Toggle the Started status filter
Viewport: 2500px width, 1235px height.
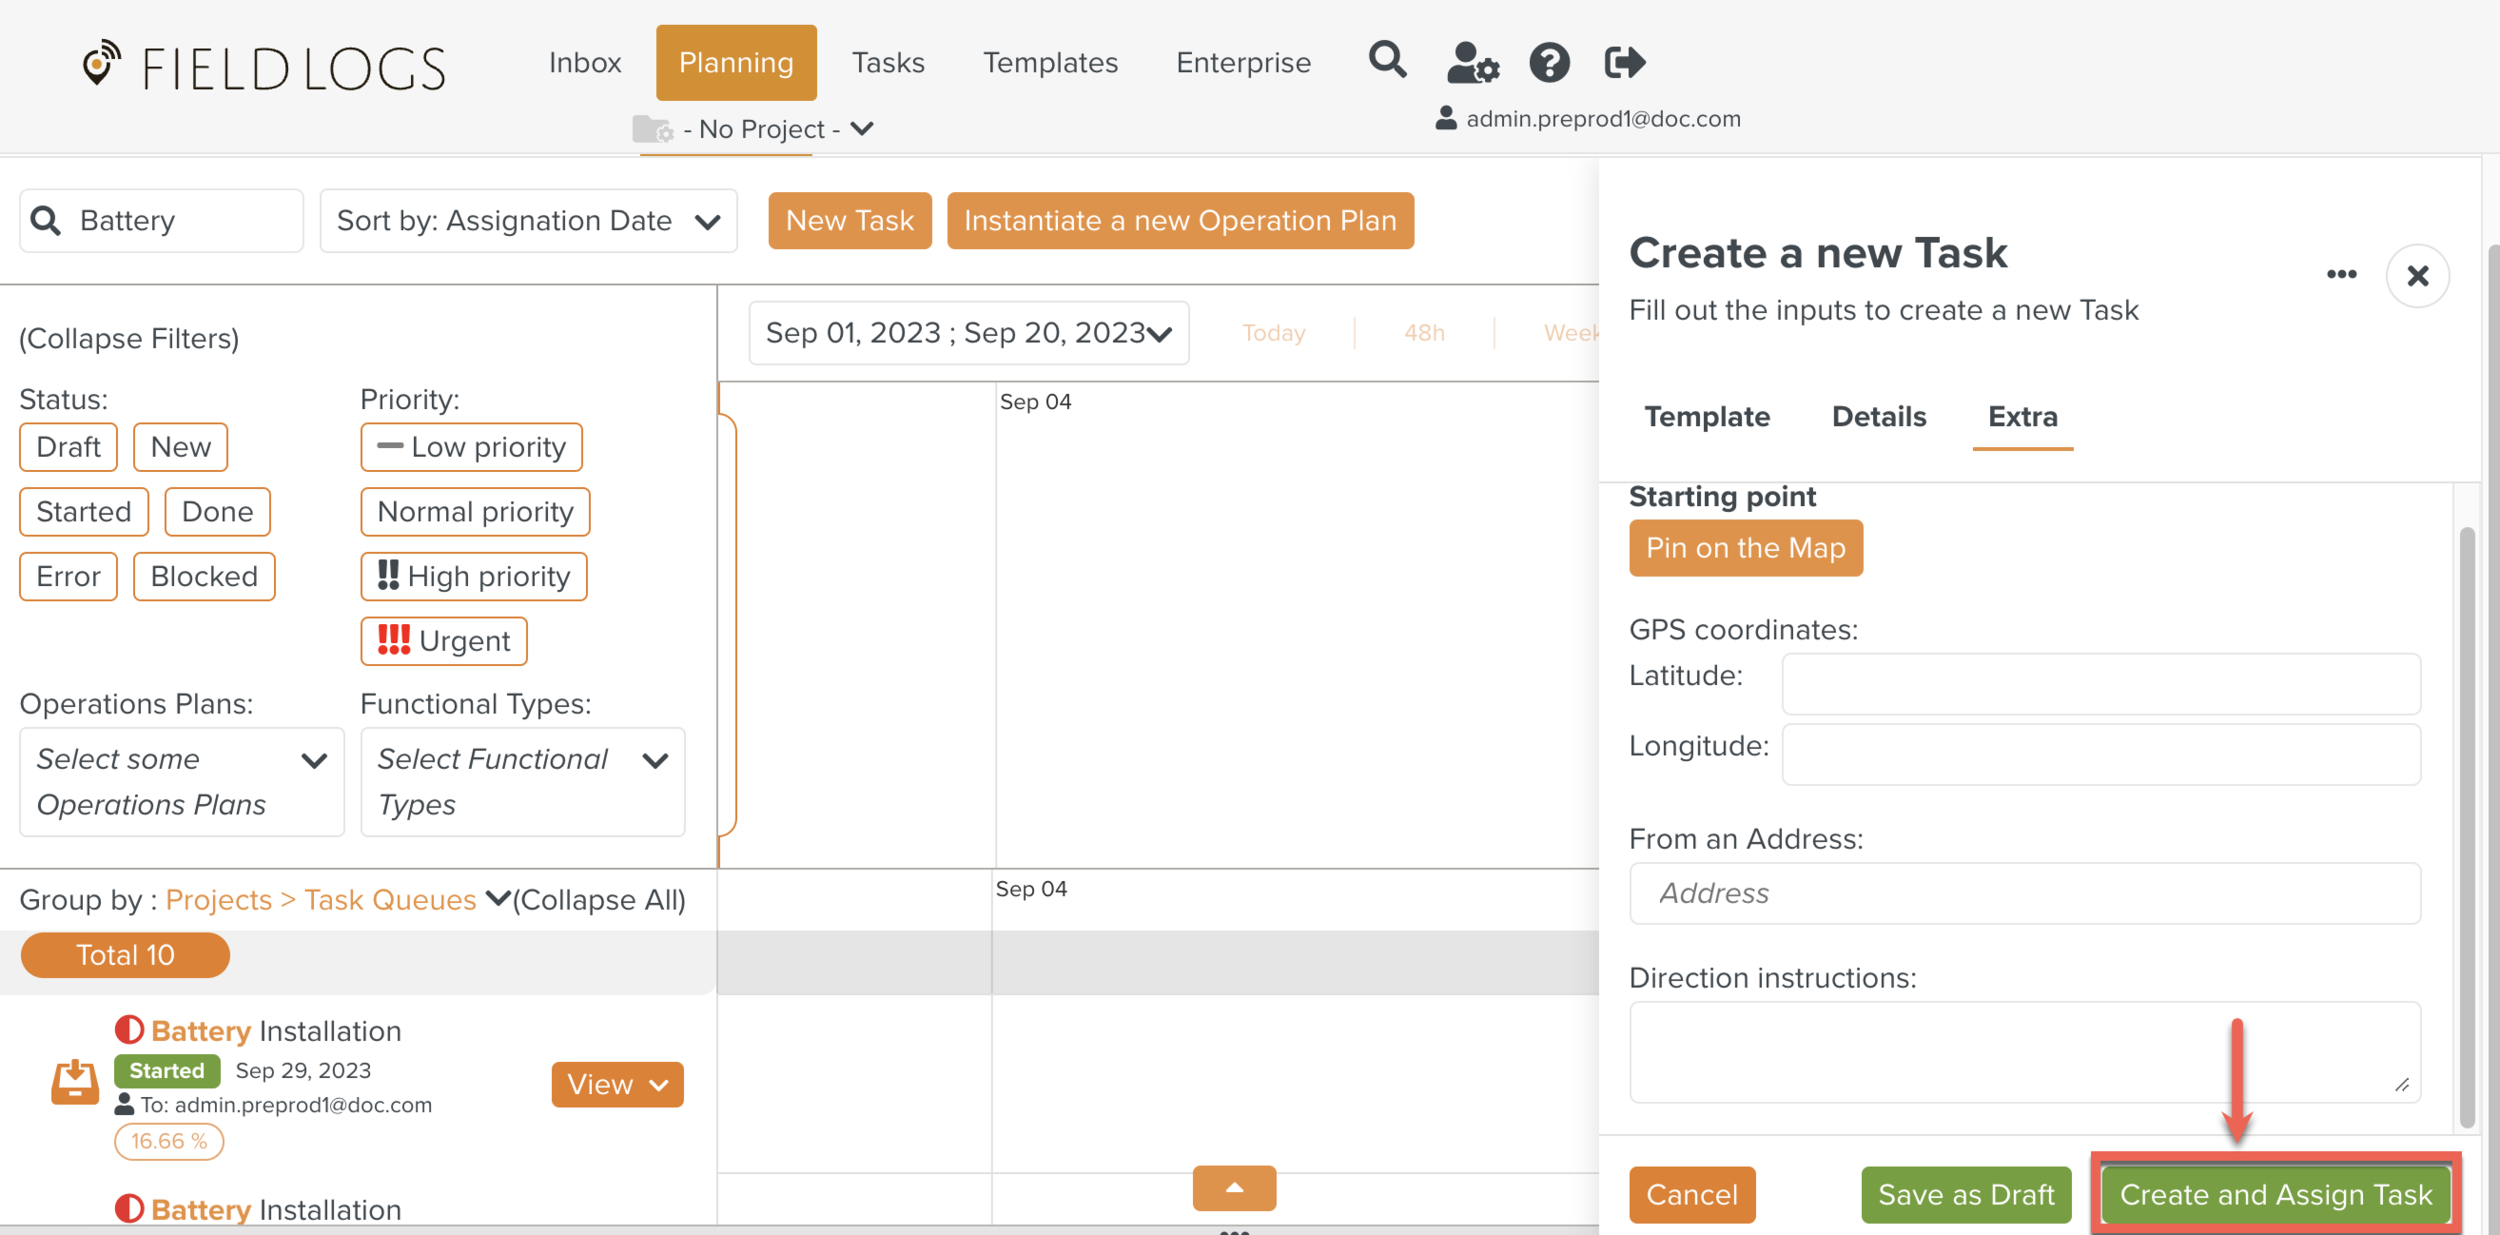pos(84,511)
